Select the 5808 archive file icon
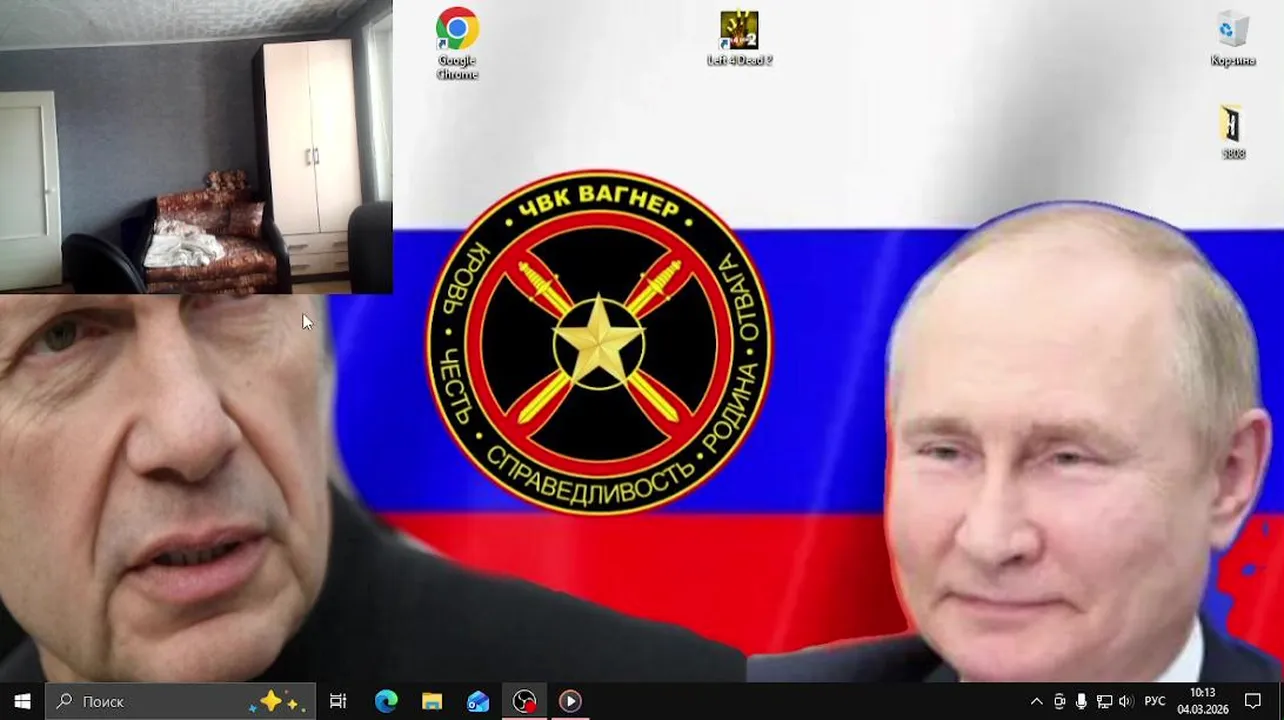 [1233, 132]
